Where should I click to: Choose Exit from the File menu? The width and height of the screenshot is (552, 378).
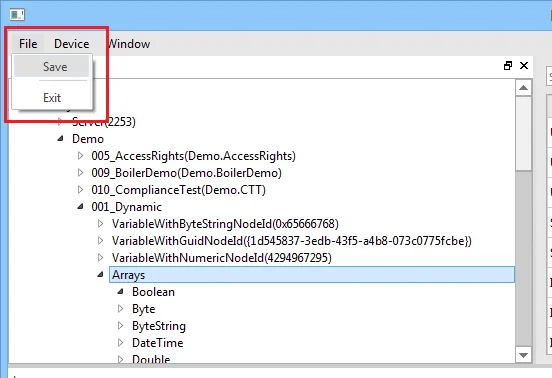pyautogui.click(x=52, y=97)
